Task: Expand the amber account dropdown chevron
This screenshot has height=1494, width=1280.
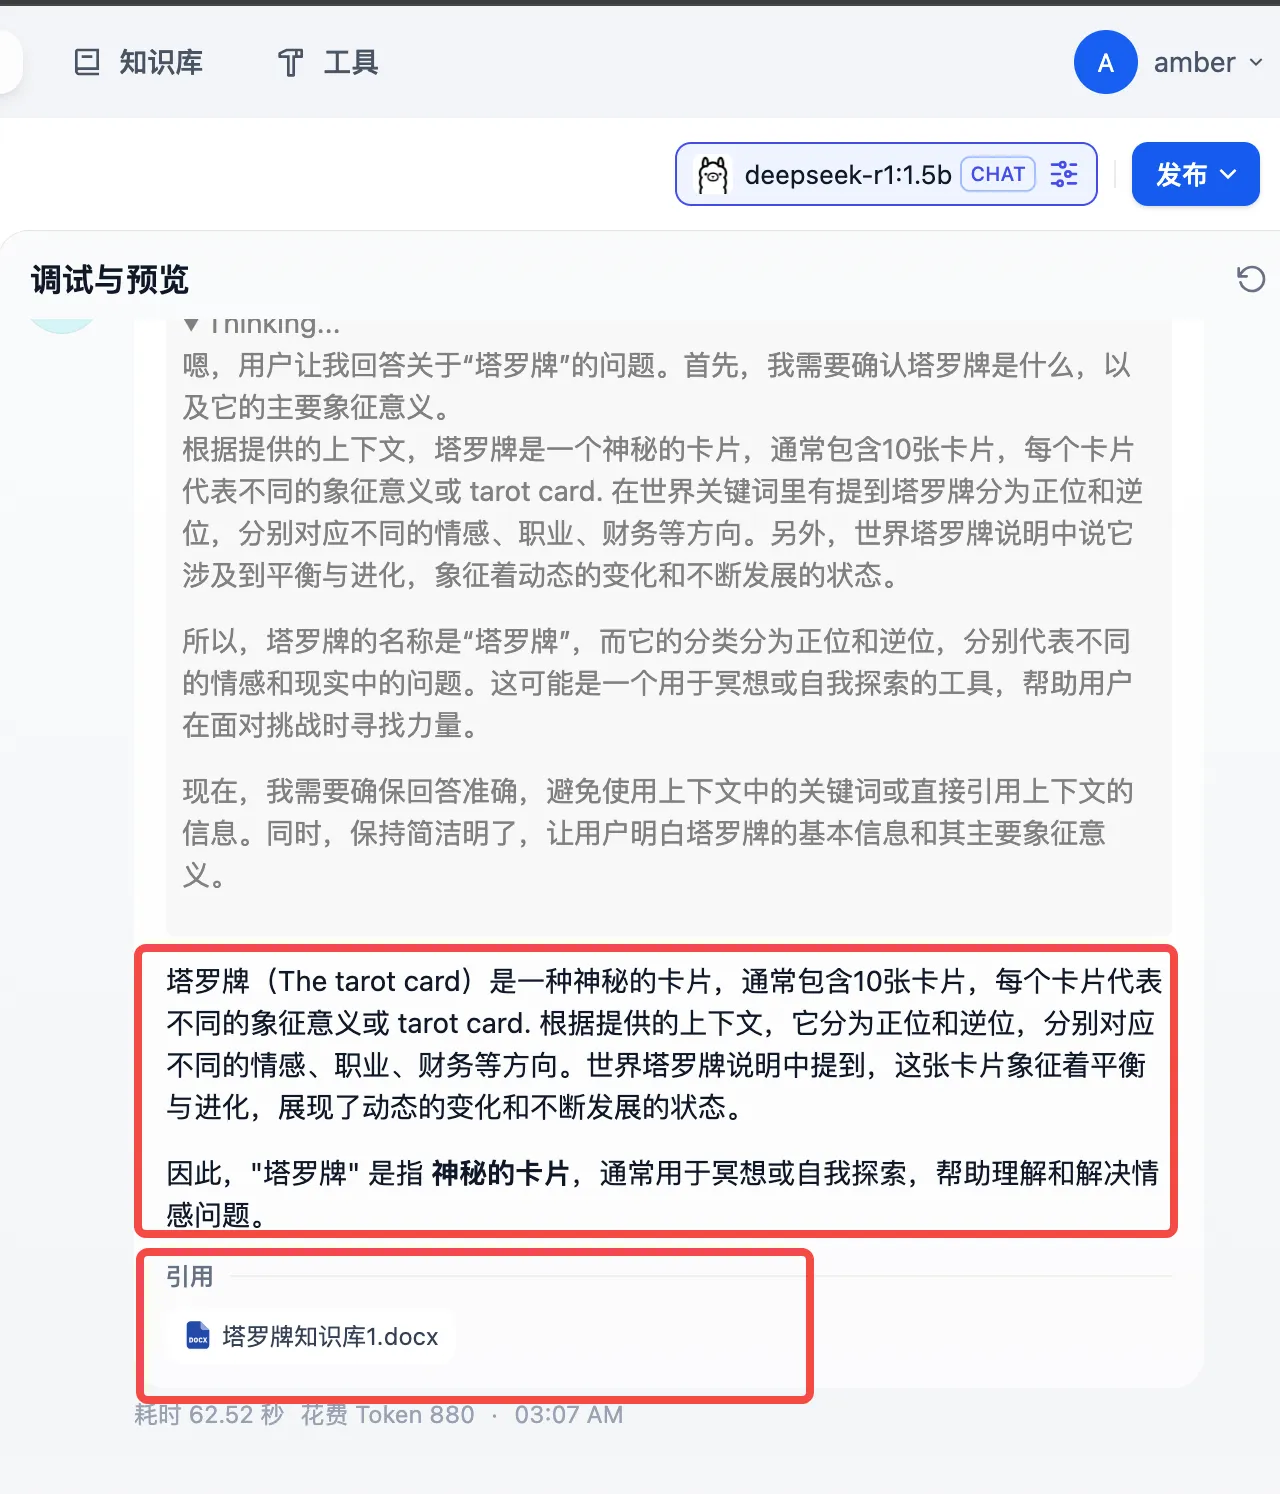Action: click(x=1256, y=63)
